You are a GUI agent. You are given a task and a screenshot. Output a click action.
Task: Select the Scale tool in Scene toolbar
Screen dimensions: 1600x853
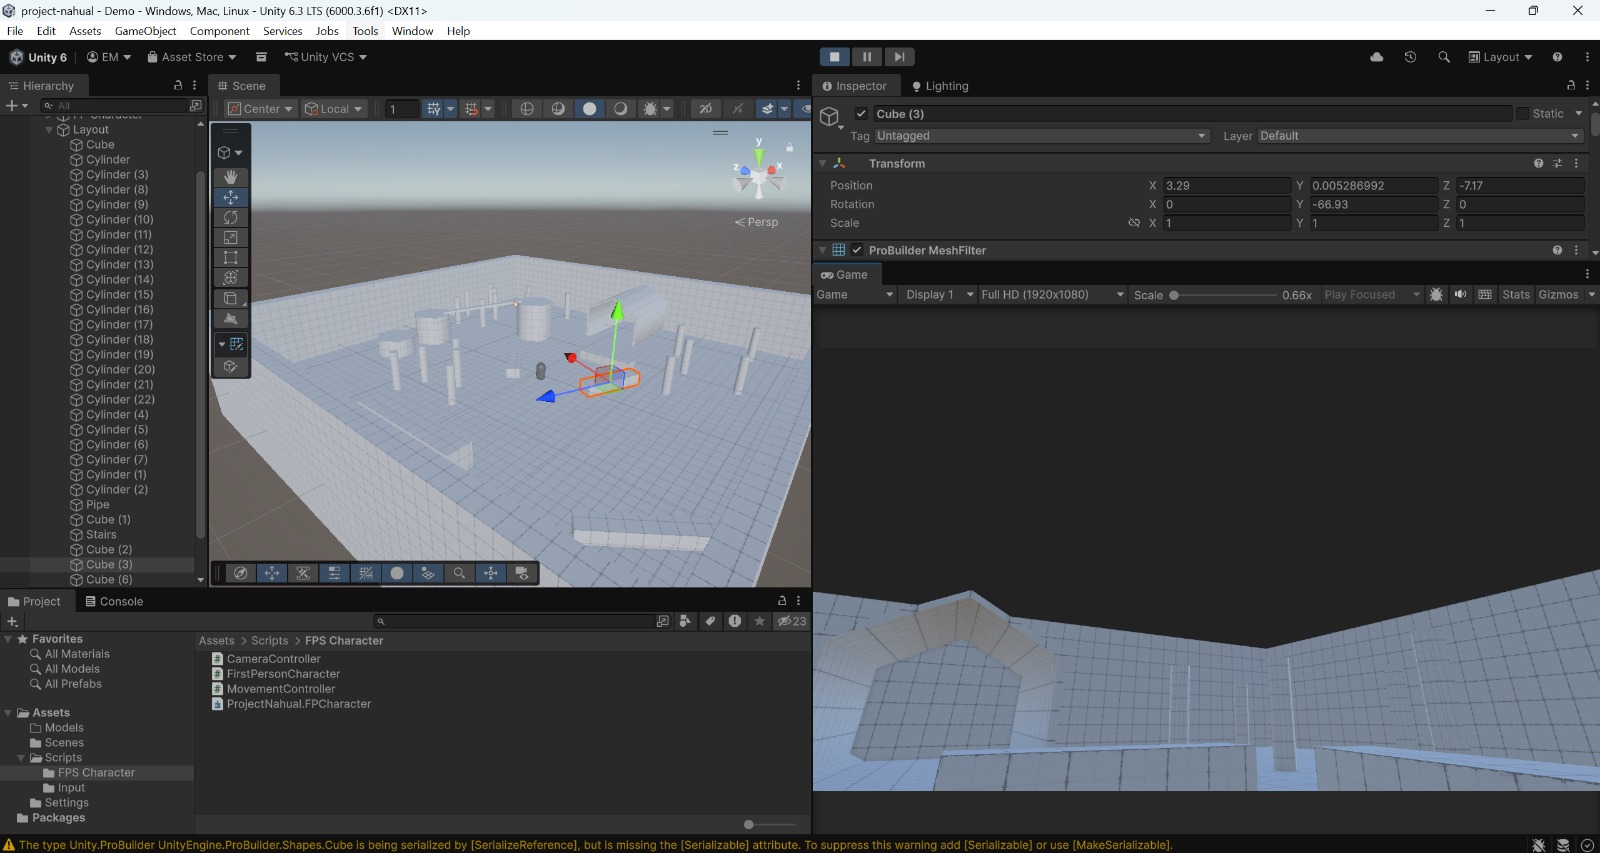[x=230, y=237]
